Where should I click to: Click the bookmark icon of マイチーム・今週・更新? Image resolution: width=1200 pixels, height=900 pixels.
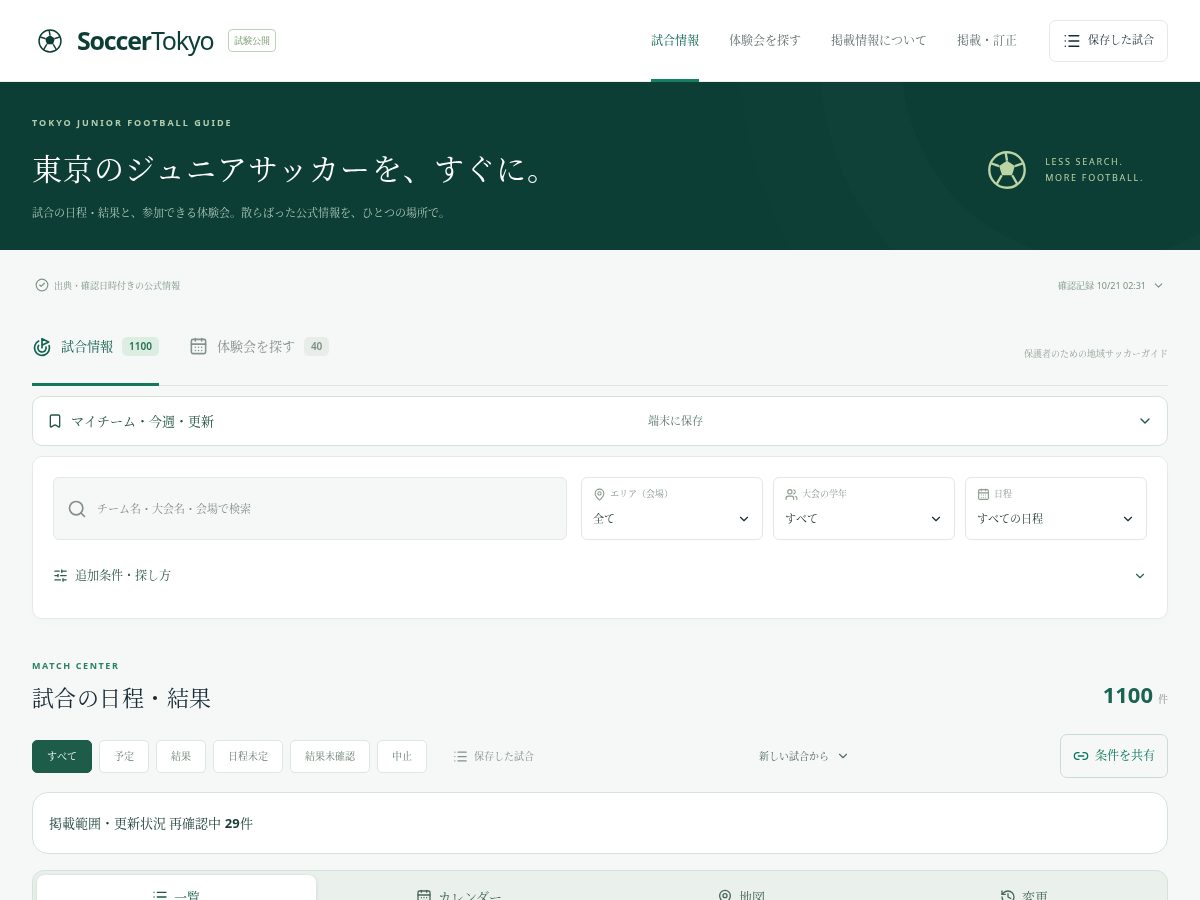coord(55,421)
